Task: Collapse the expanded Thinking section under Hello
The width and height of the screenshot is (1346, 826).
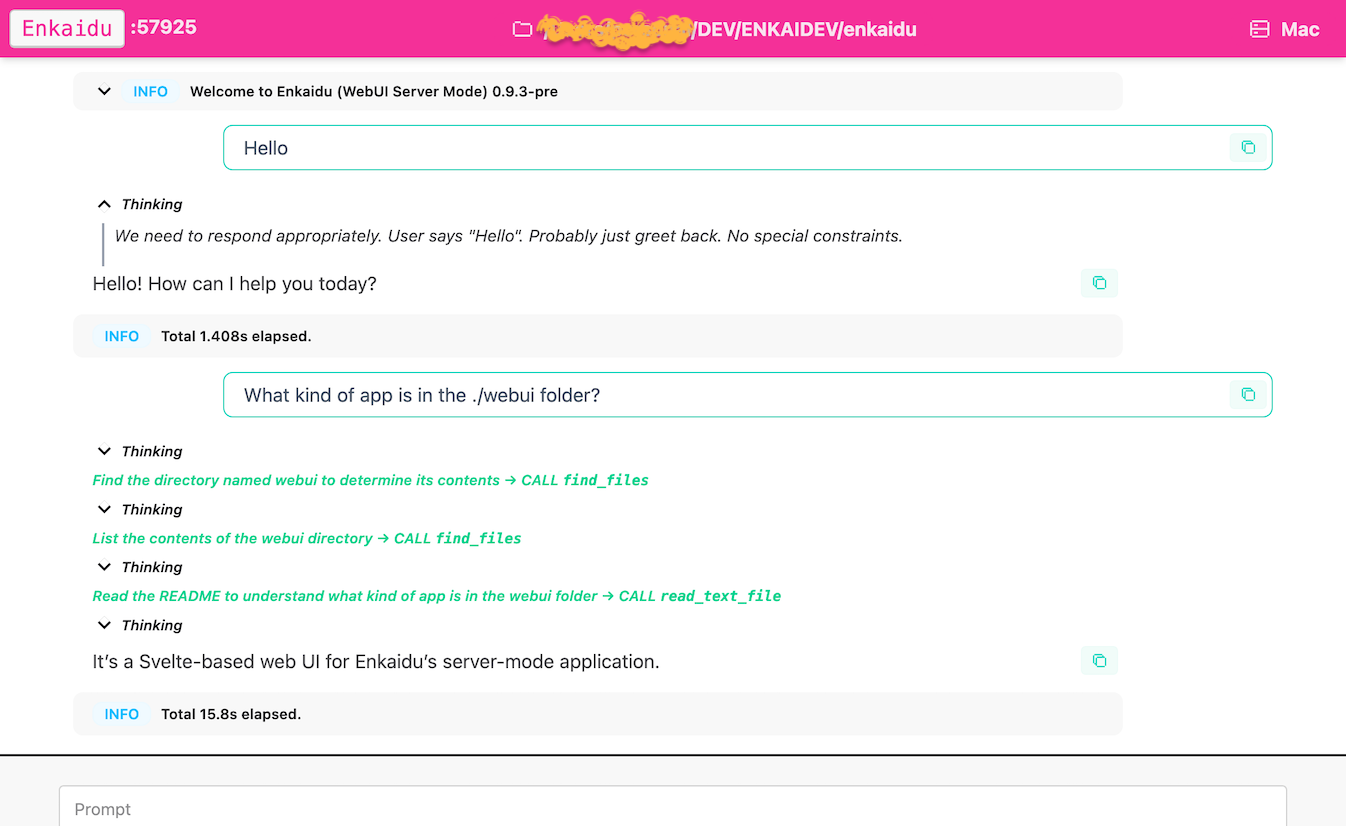Action: point(104,204)
